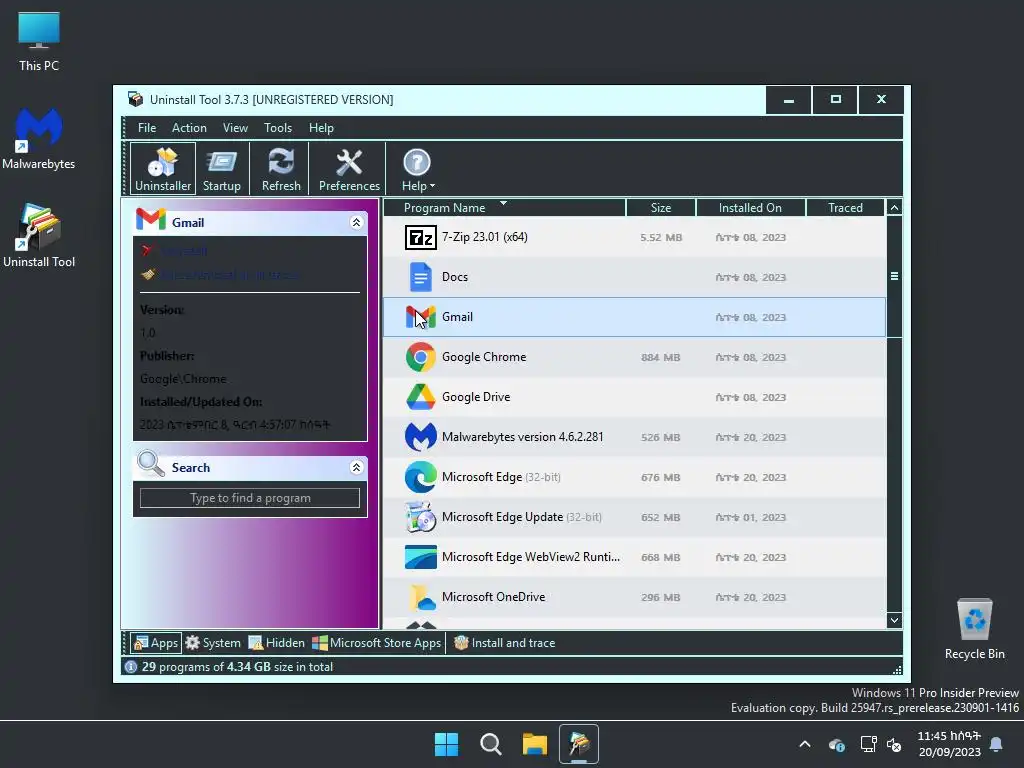Select the Microsoft OneDrive icon
The width and height of the screenshot is (1024, 768).
point(421,597)
